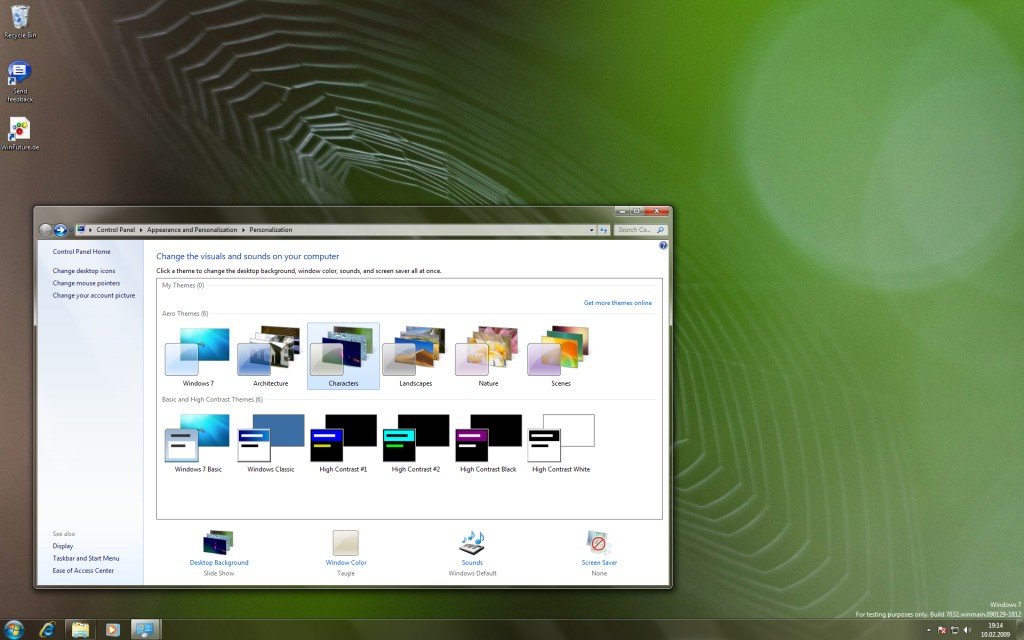Open Change mouse pointers link
Screen dimensions: 1024x640
coord(86,283)
